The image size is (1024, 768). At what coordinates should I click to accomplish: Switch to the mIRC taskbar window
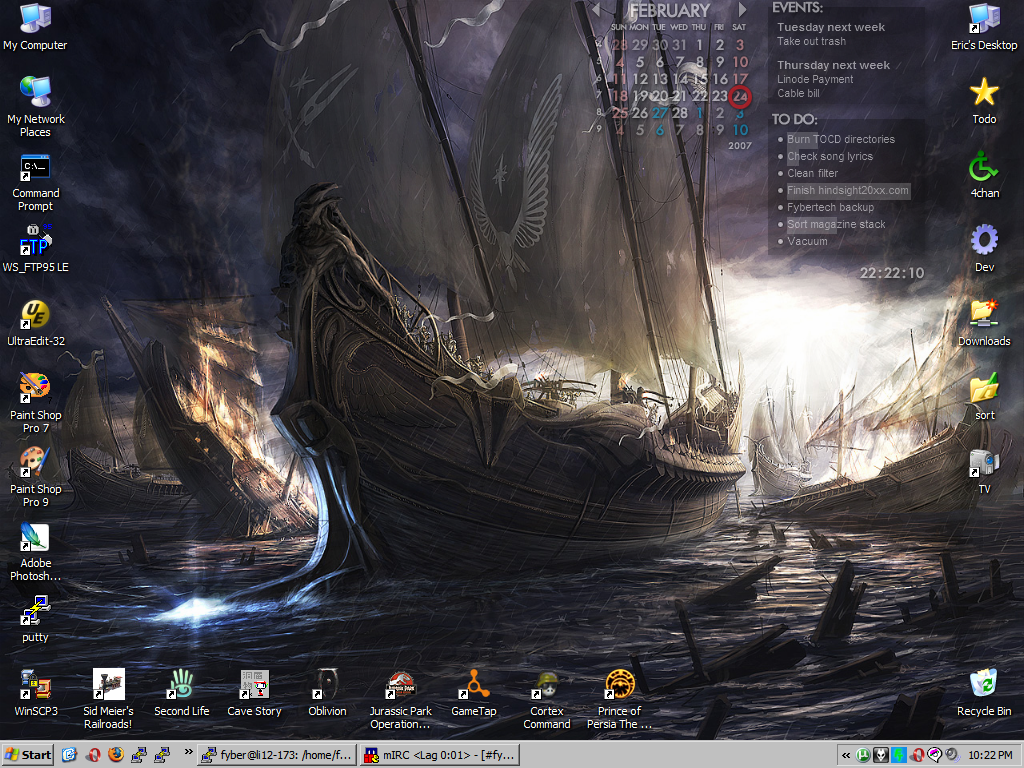click(441, 755)
